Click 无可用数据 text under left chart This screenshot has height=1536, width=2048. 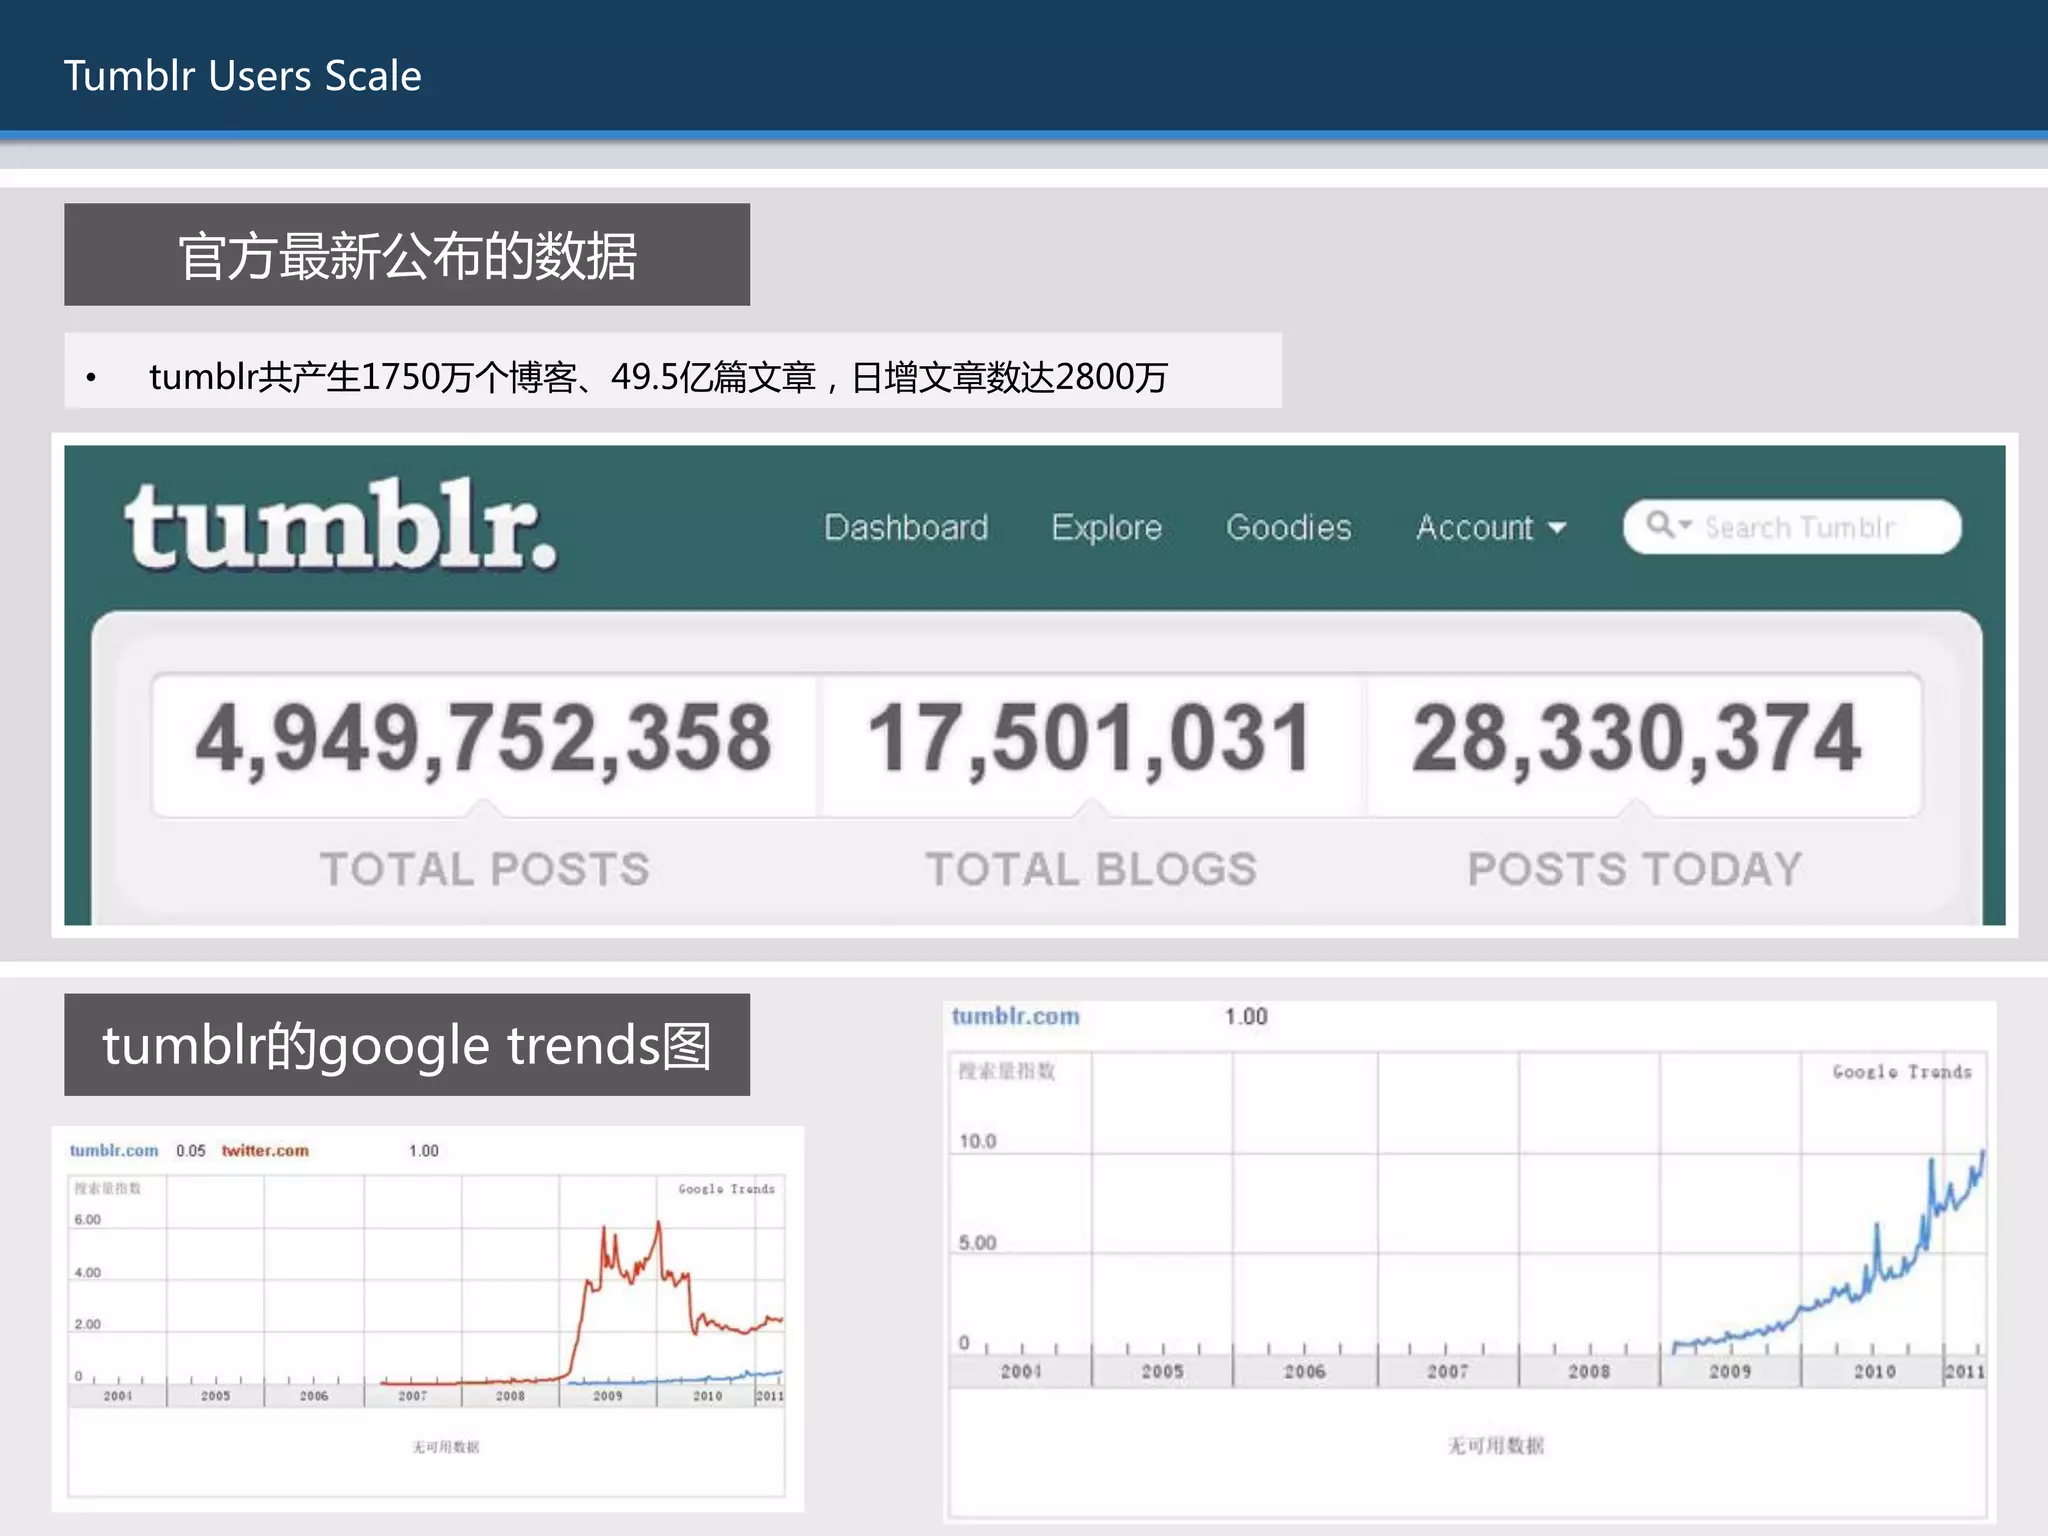coord(446,1447)
